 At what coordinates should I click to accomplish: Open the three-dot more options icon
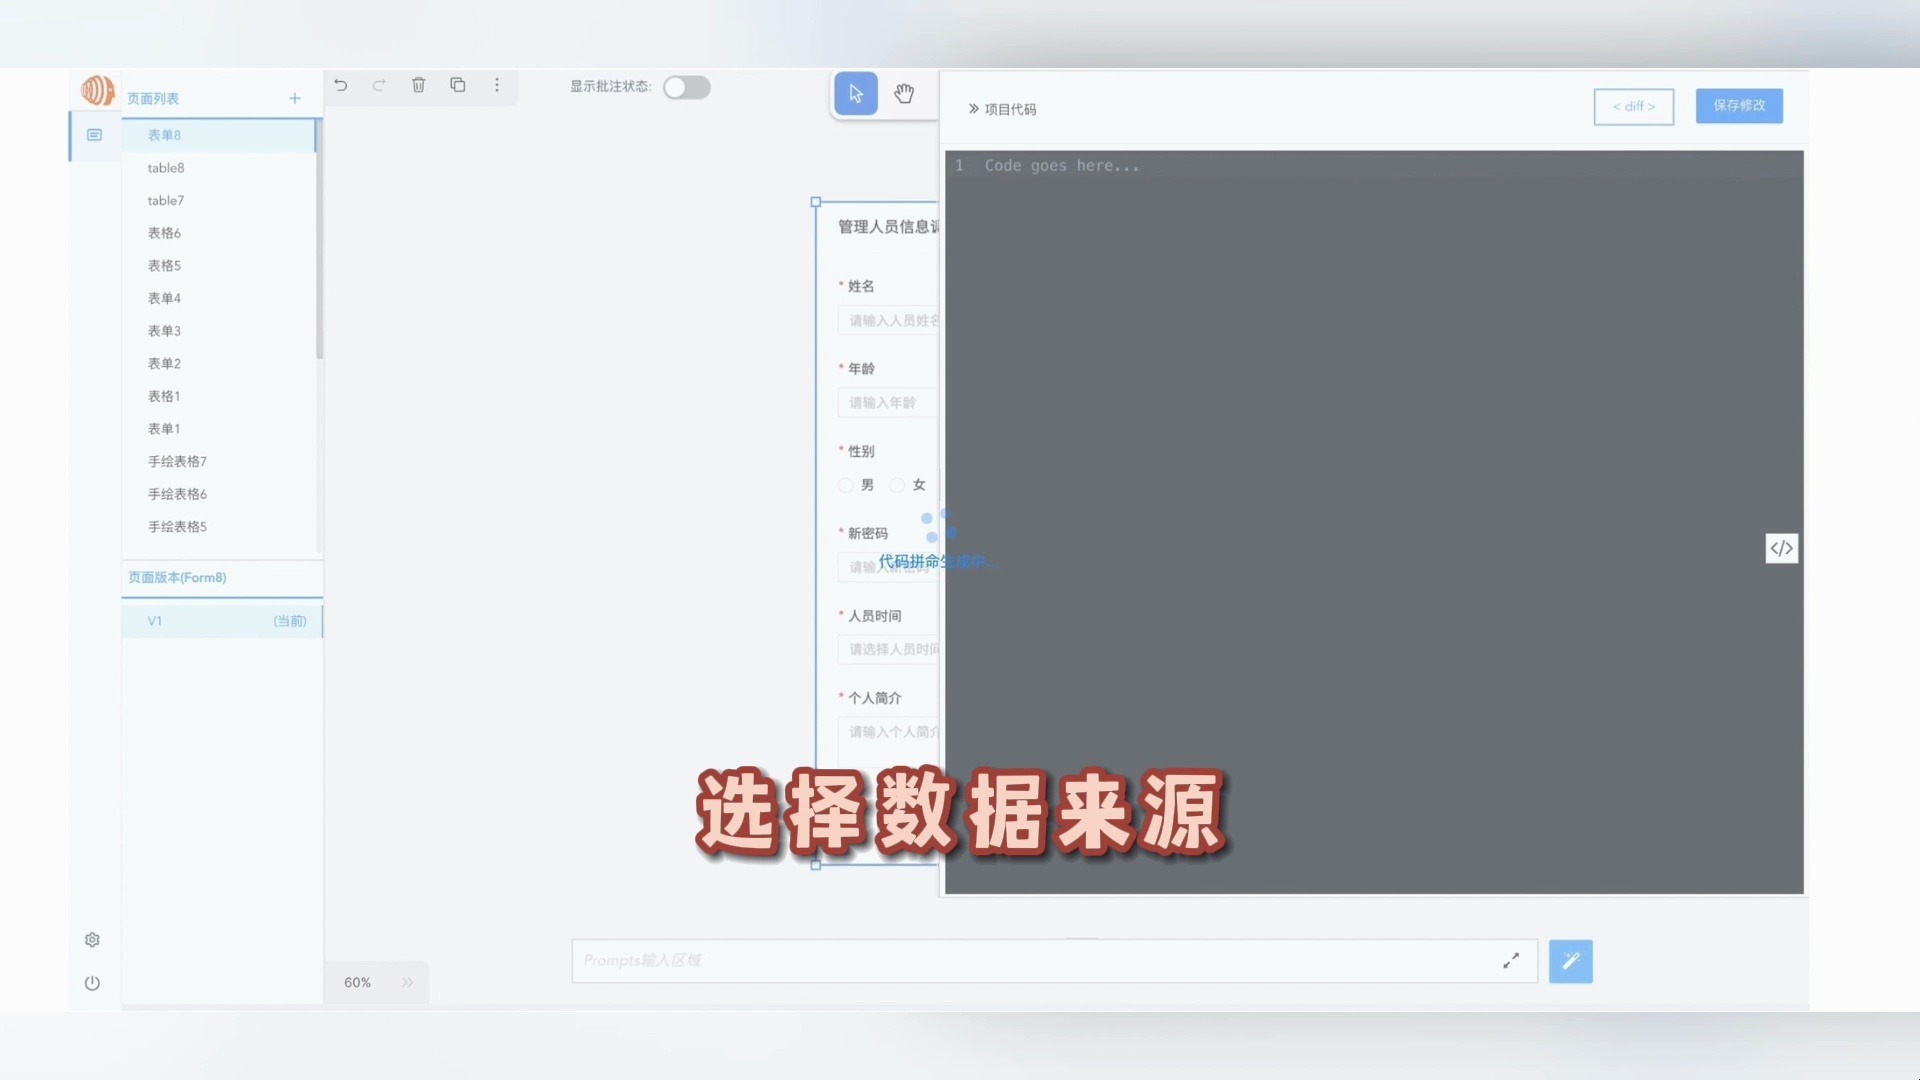click(x=497, y=86)
